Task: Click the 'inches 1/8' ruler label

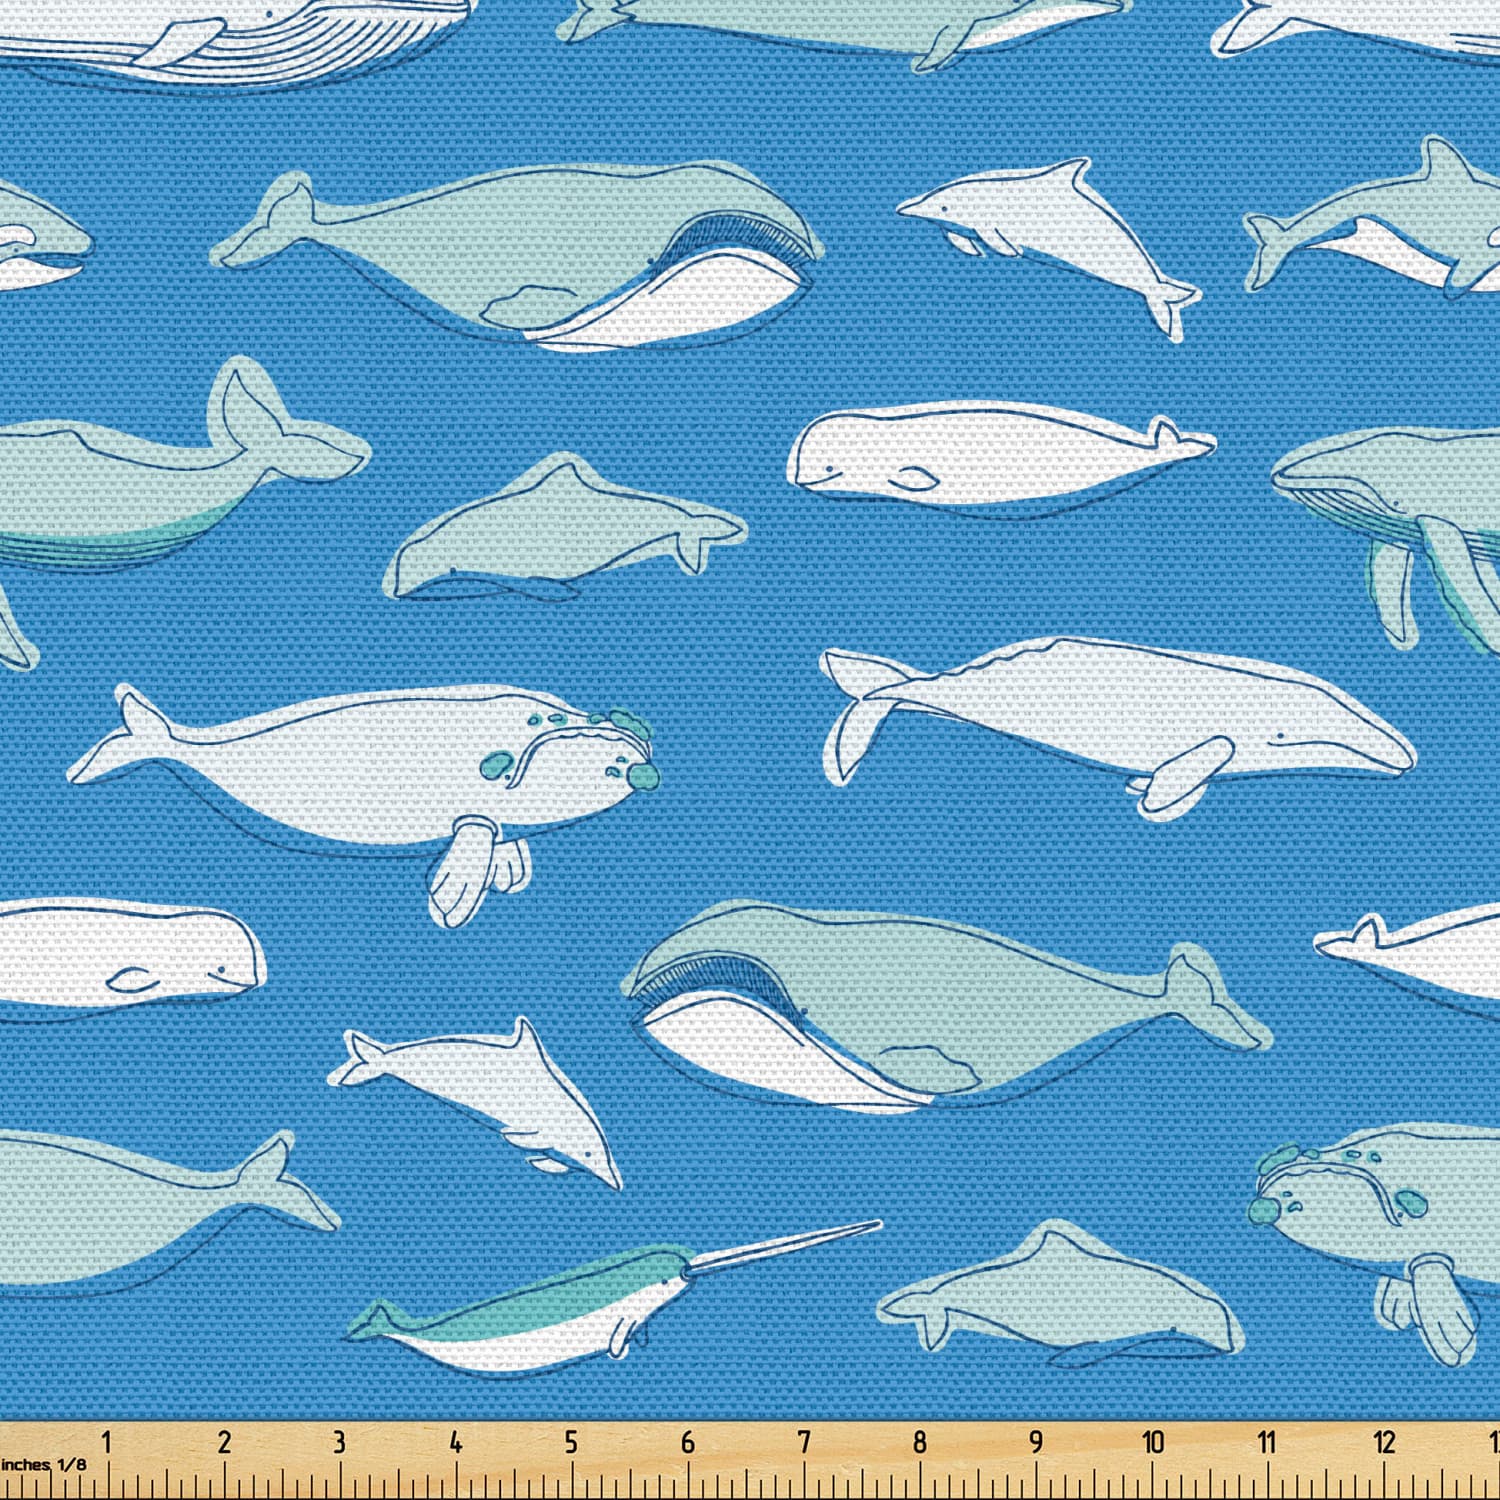Action: pyautogui.click(x=43, y=1465)
